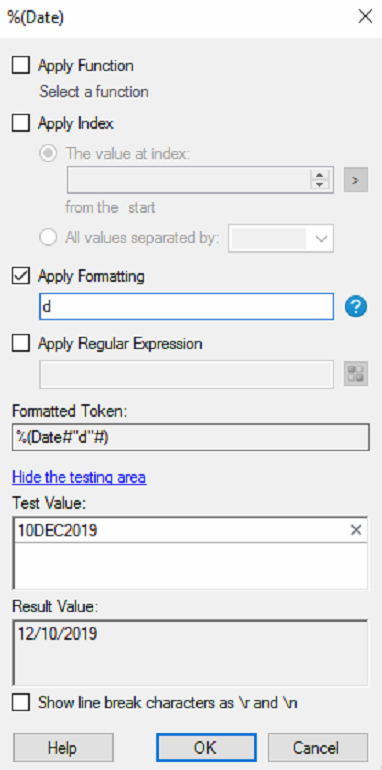Increase index value with up arrow
The image size is (382, 770).
[320, 175]
